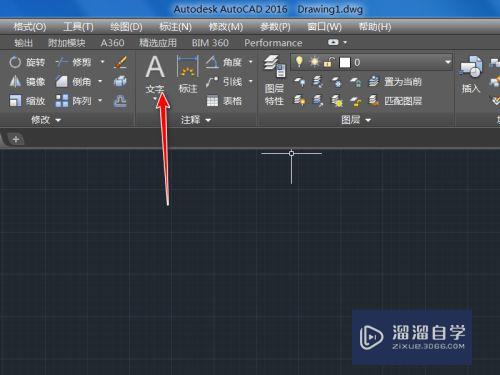This screenshot has width=500, height=375.
Task: Open the Draw (绘图) menu
Action: tap(126, 27)
